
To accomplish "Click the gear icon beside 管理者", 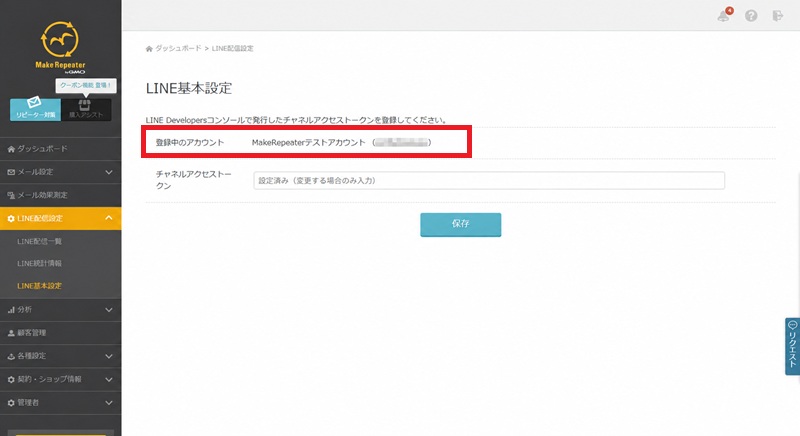I will (11, 403).
